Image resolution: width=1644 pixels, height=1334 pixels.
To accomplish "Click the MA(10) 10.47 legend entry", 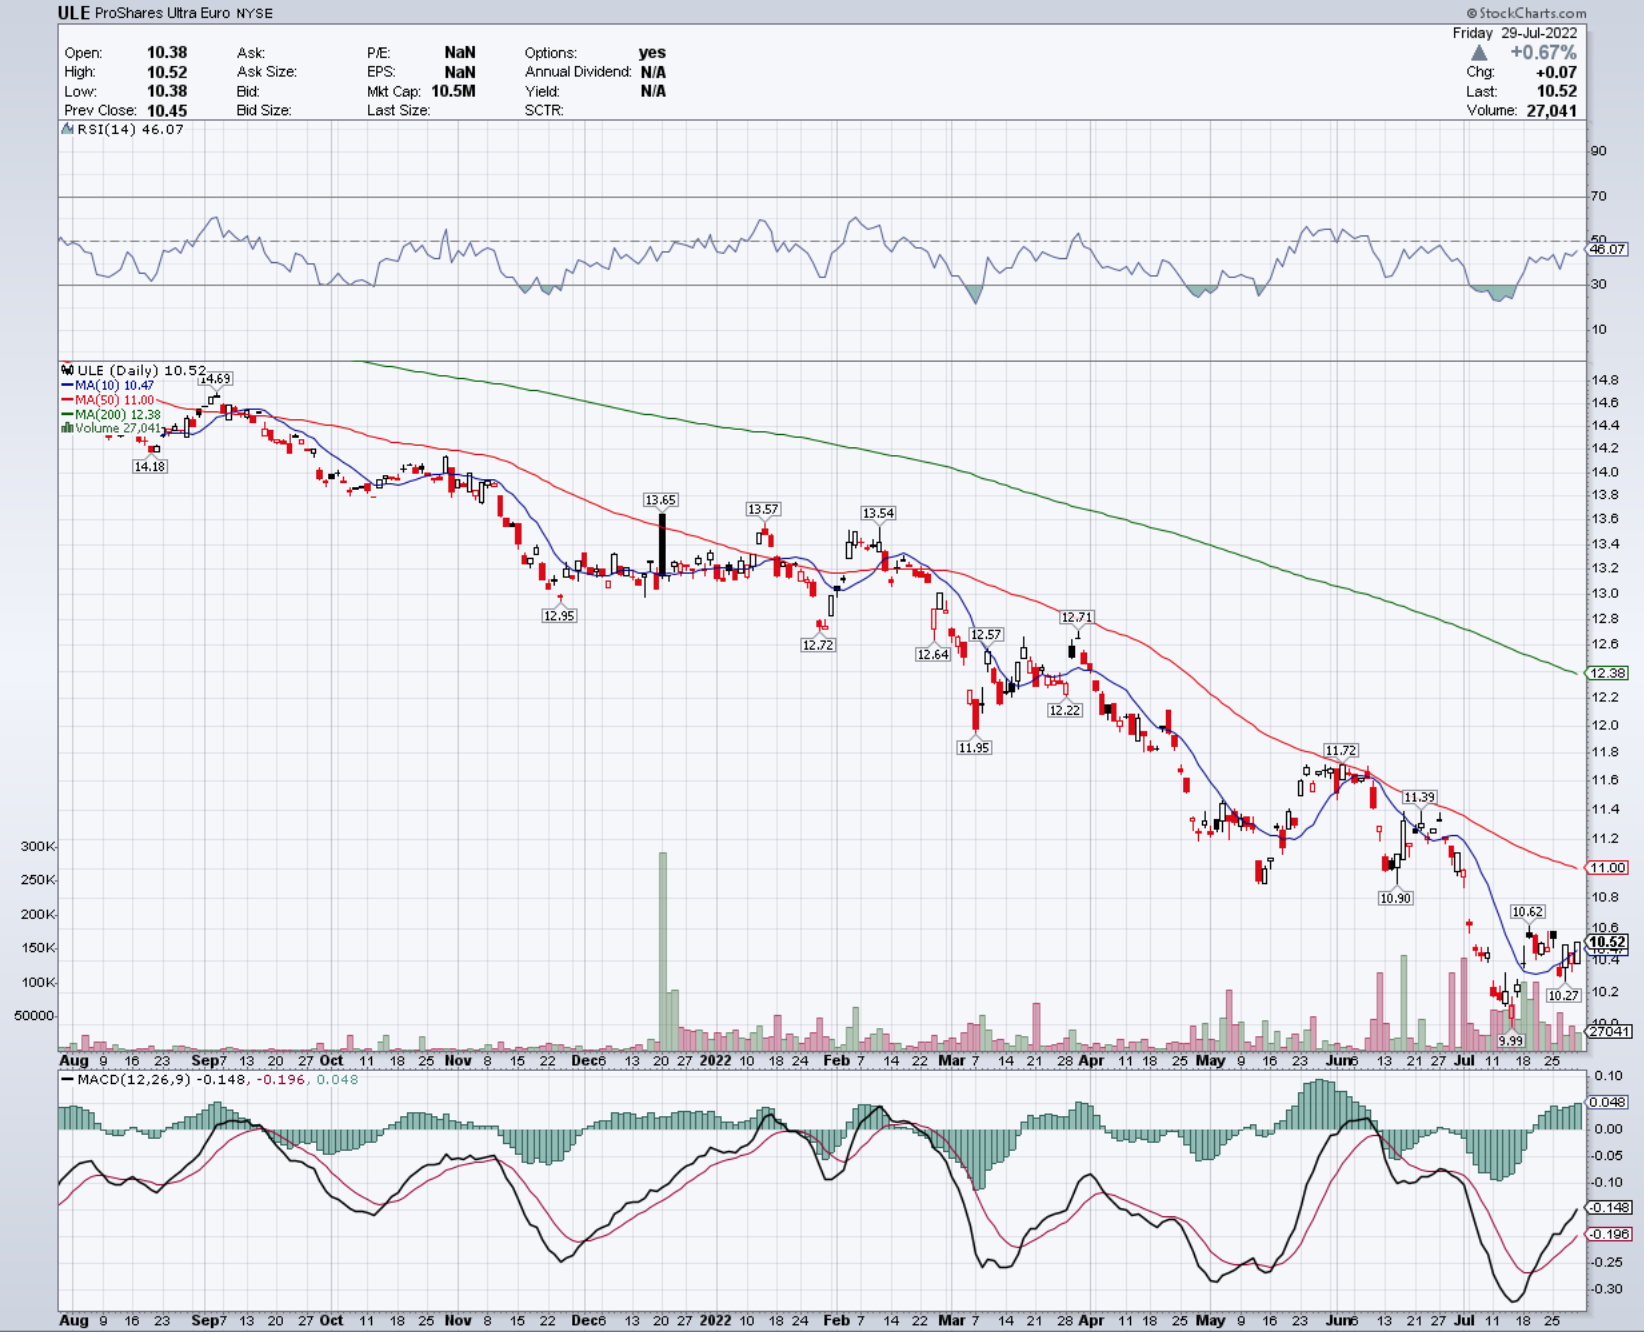I will click(114, 385).
